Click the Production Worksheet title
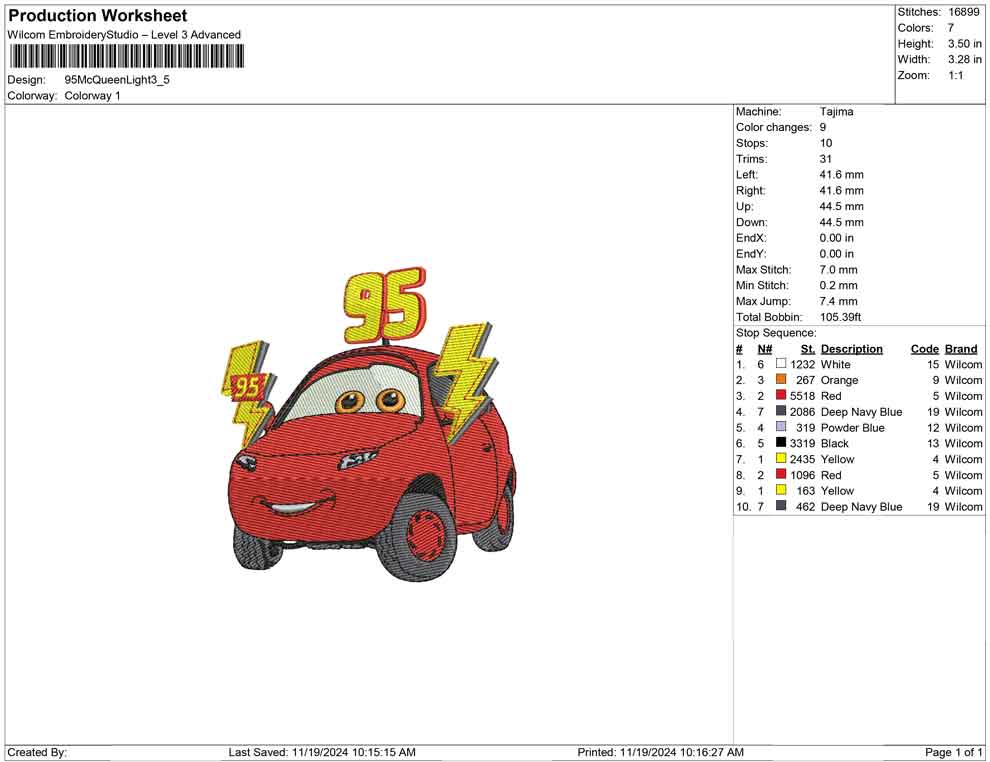 click(97, 16)
